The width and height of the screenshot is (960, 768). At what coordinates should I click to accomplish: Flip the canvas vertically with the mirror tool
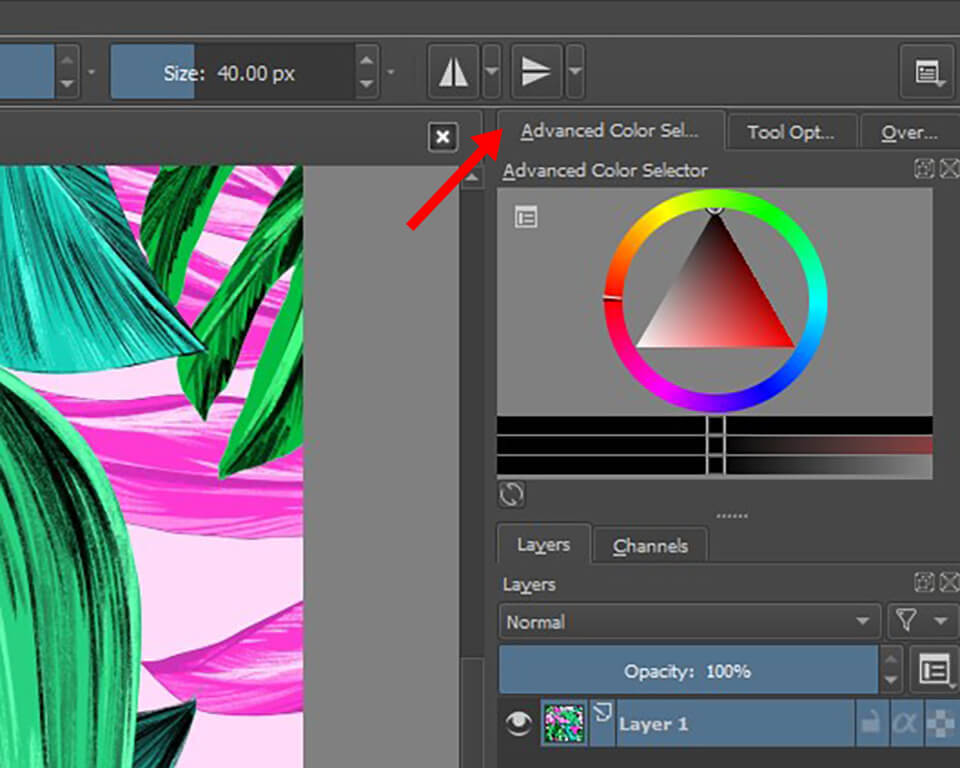535,70
